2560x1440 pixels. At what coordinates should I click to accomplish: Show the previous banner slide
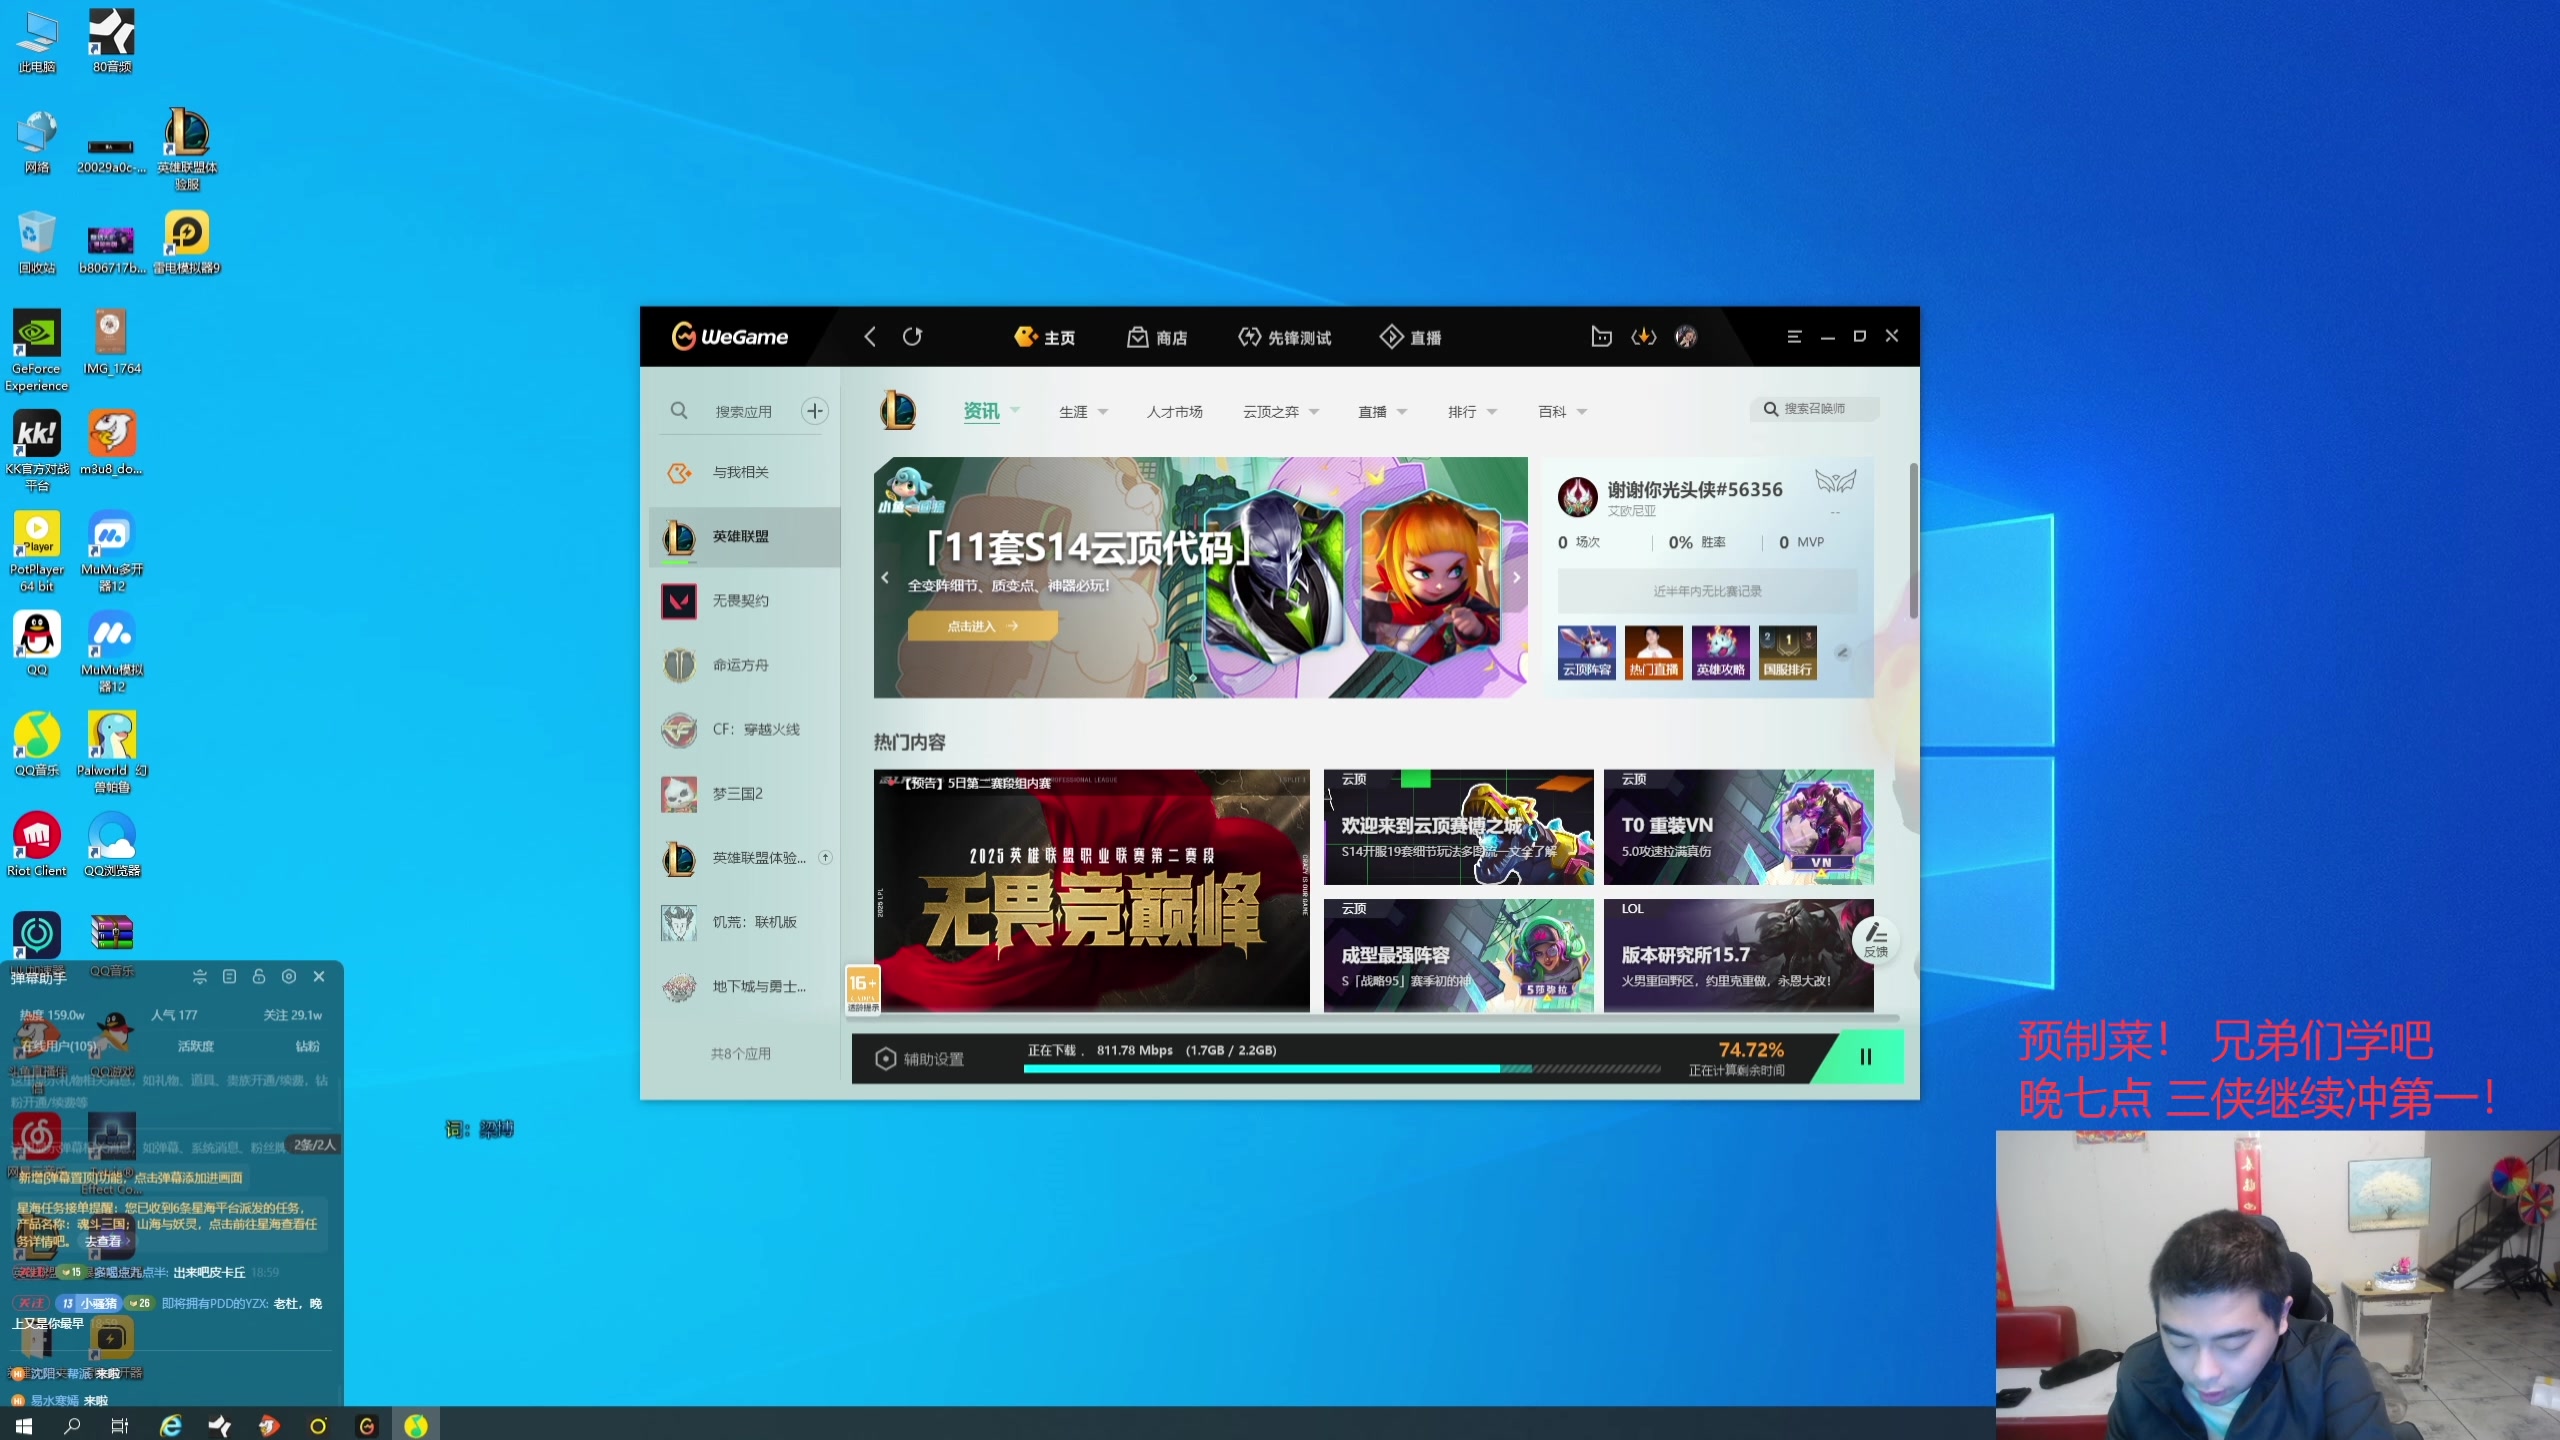(884, 577)
